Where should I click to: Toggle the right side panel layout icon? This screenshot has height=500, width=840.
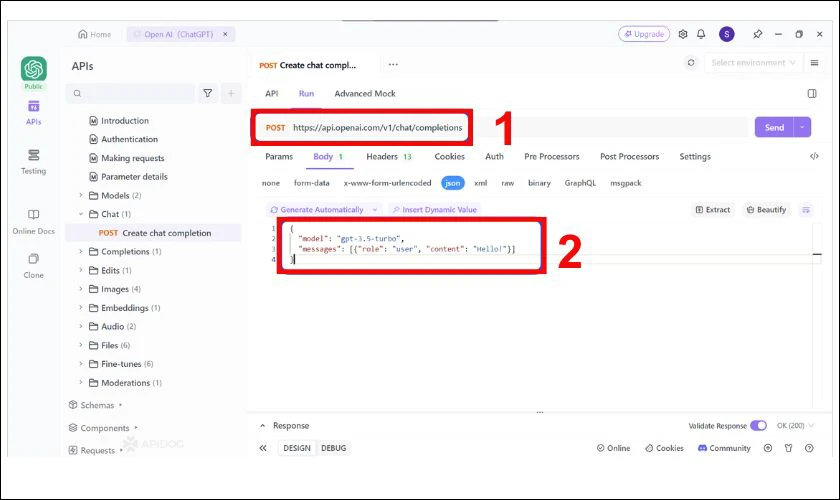click(812, 93)
